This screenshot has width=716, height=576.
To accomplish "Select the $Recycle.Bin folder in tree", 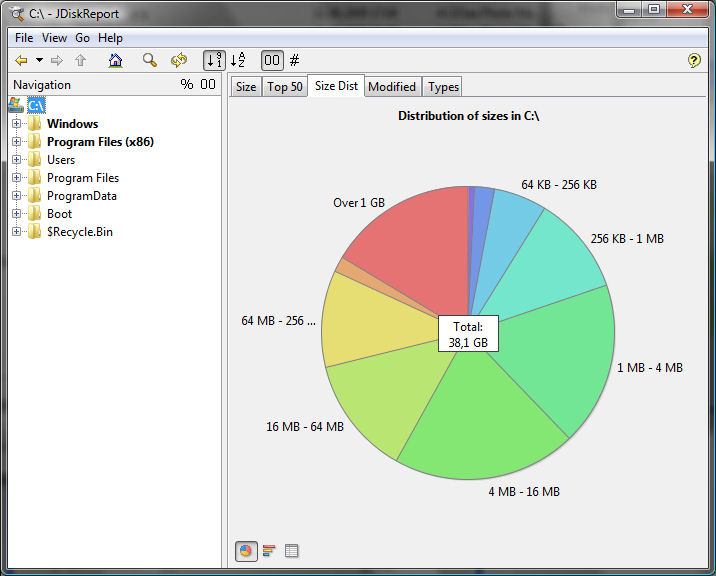I will click(80, 232).
